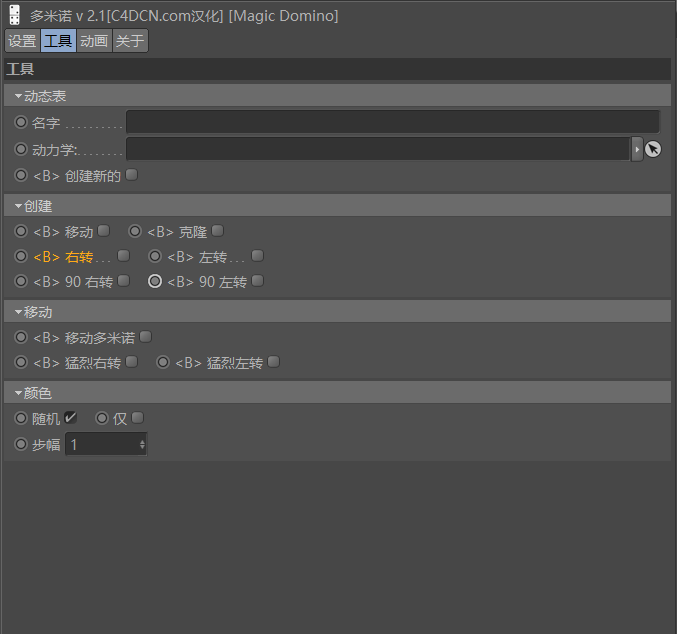
Task: Click the 步幅 value field
Action: tap(102, 444)
